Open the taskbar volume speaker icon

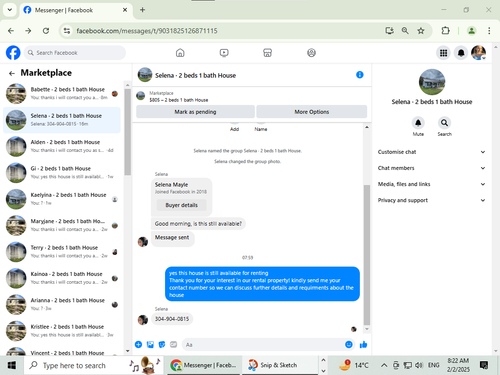click(x=419, y=365)
